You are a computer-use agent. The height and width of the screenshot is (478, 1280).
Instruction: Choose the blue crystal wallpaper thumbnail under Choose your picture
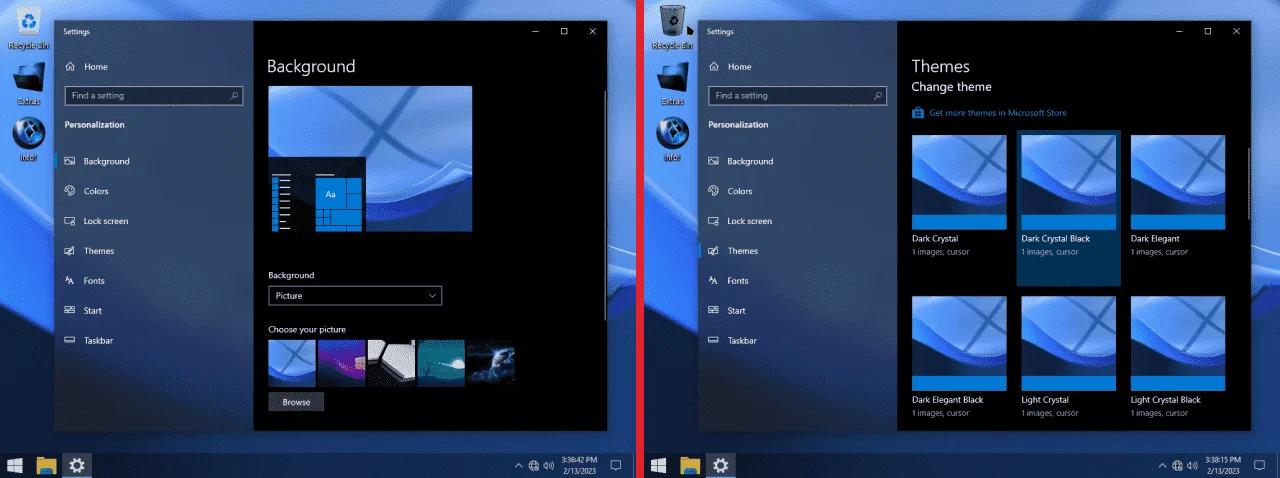pos(292,363)
